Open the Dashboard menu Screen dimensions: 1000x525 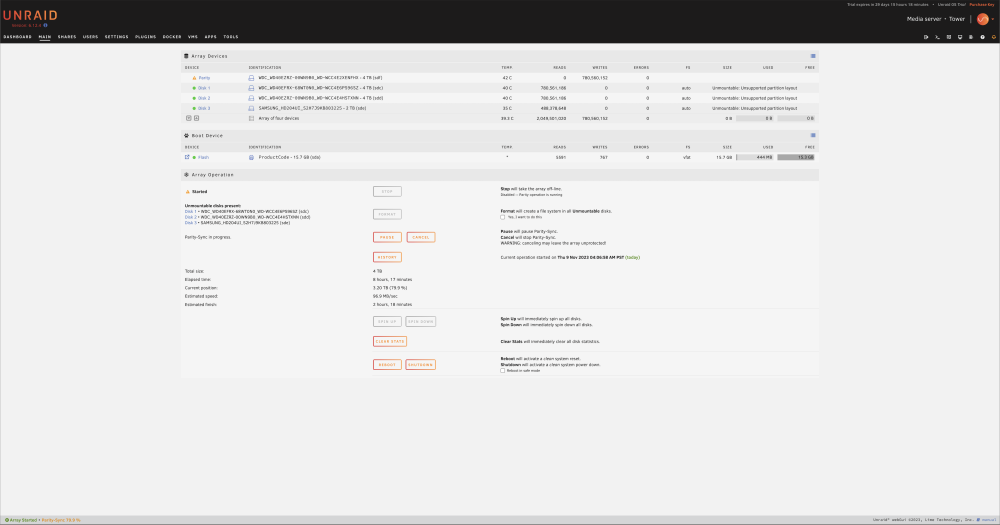coord(17,37)
